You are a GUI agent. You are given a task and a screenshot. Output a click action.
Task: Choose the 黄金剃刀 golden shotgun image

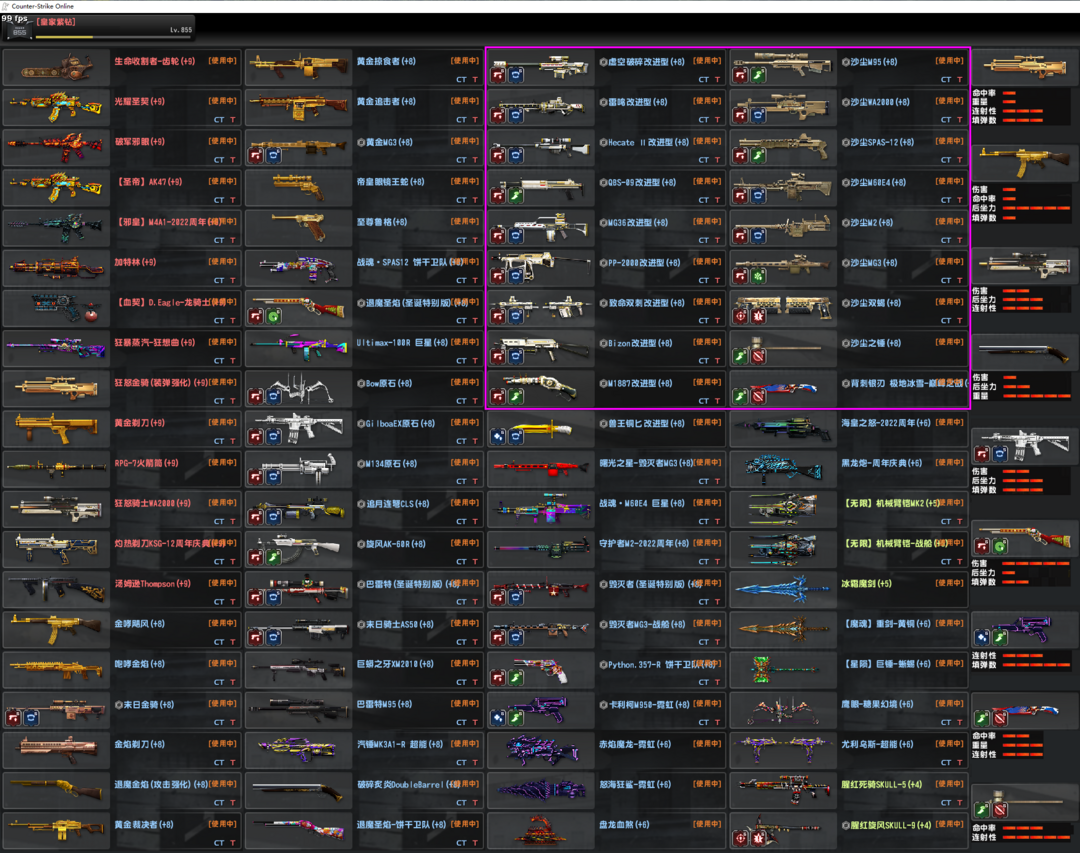pyautogui.click(x=56, y=429)
